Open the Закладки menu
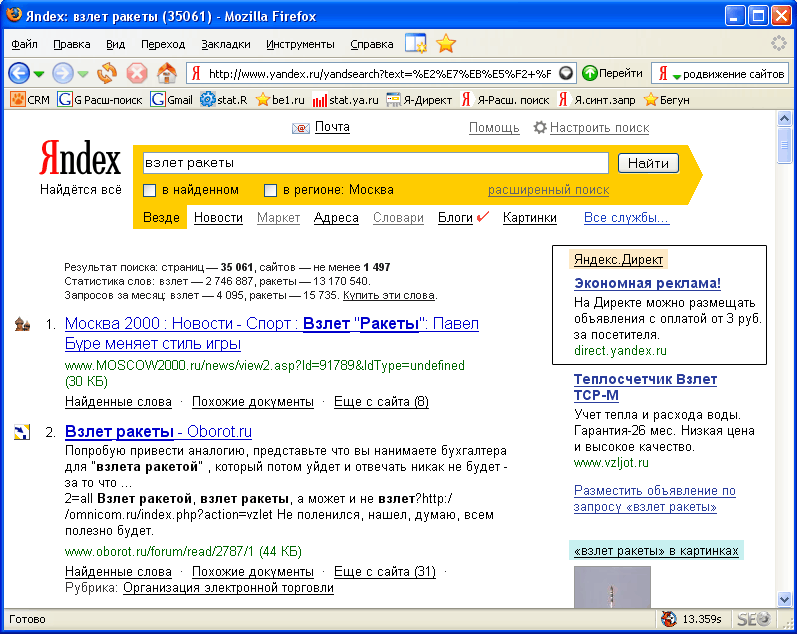The height and width of the screenshot is (634, 797). click(x=226, y=44)
